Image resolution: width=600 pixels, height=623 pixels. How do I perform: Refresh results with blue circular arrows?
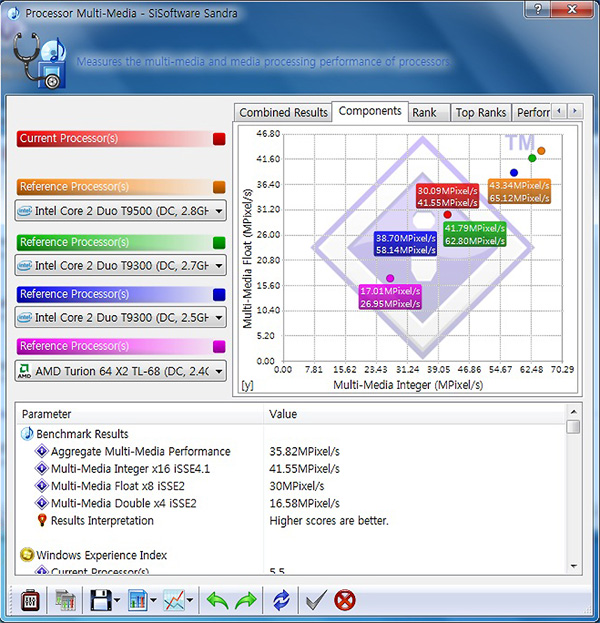(x=281, y=600)
